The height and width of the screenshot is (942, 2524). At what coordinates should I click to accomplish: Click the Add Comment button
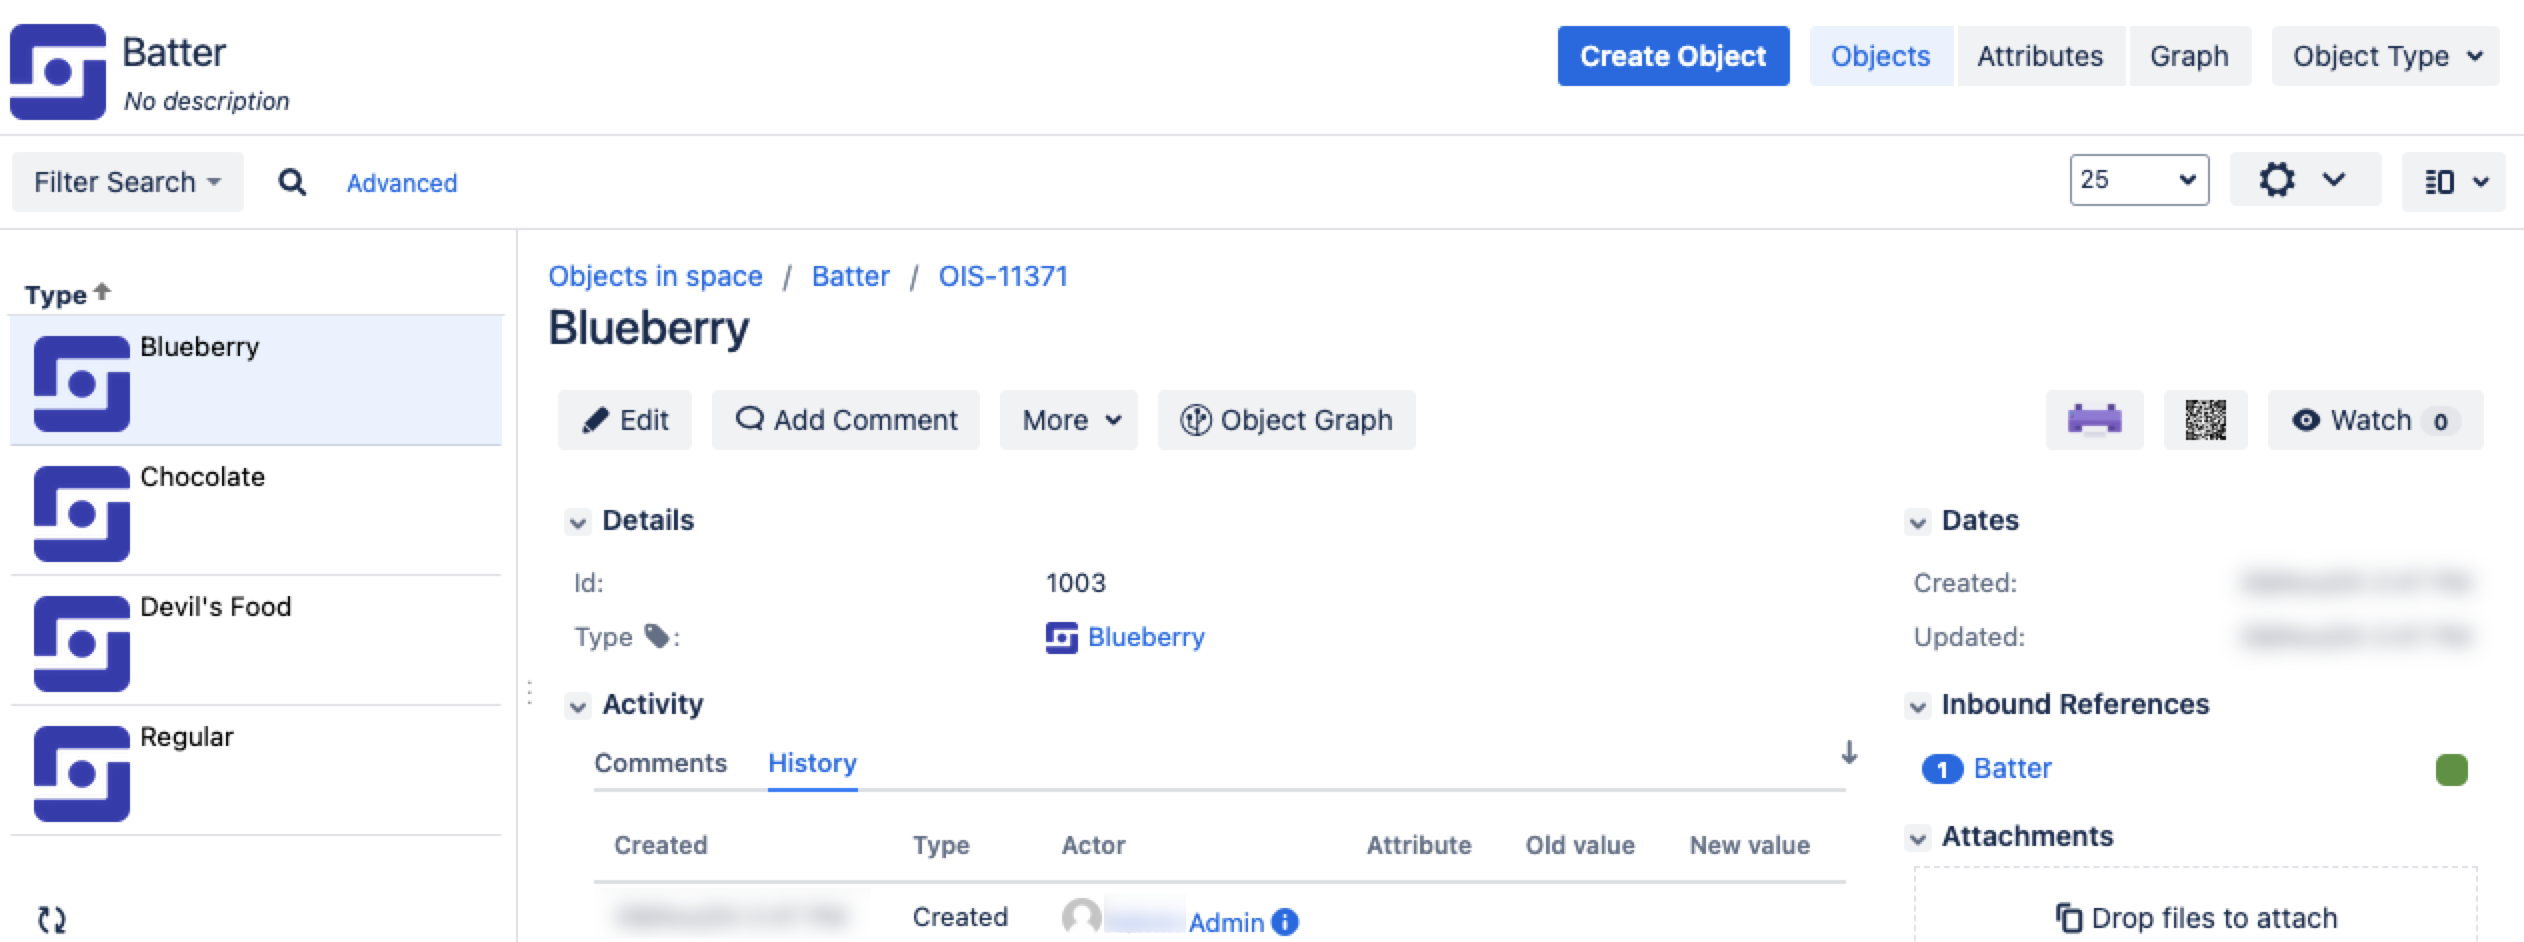click(846, 420)
